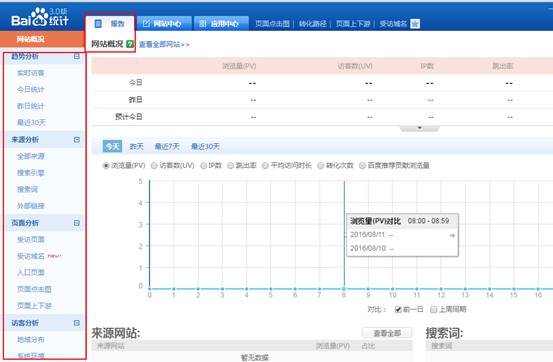Click the icon next to 受访域名 in top bar
The height and width of the screenshot is (362, 553).
pyautogui.click(x=415, y=24)
